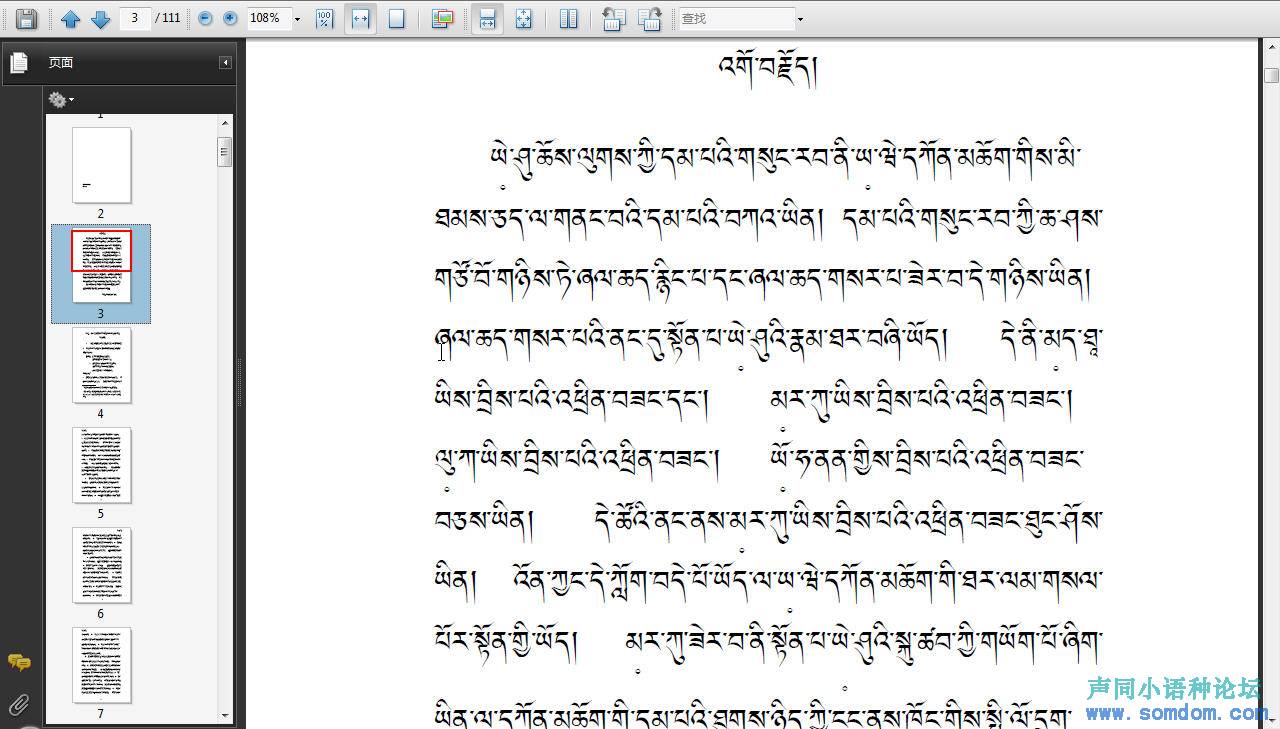Click the snapshot image tool icon

pyautogui.click(x=443, y=18)
